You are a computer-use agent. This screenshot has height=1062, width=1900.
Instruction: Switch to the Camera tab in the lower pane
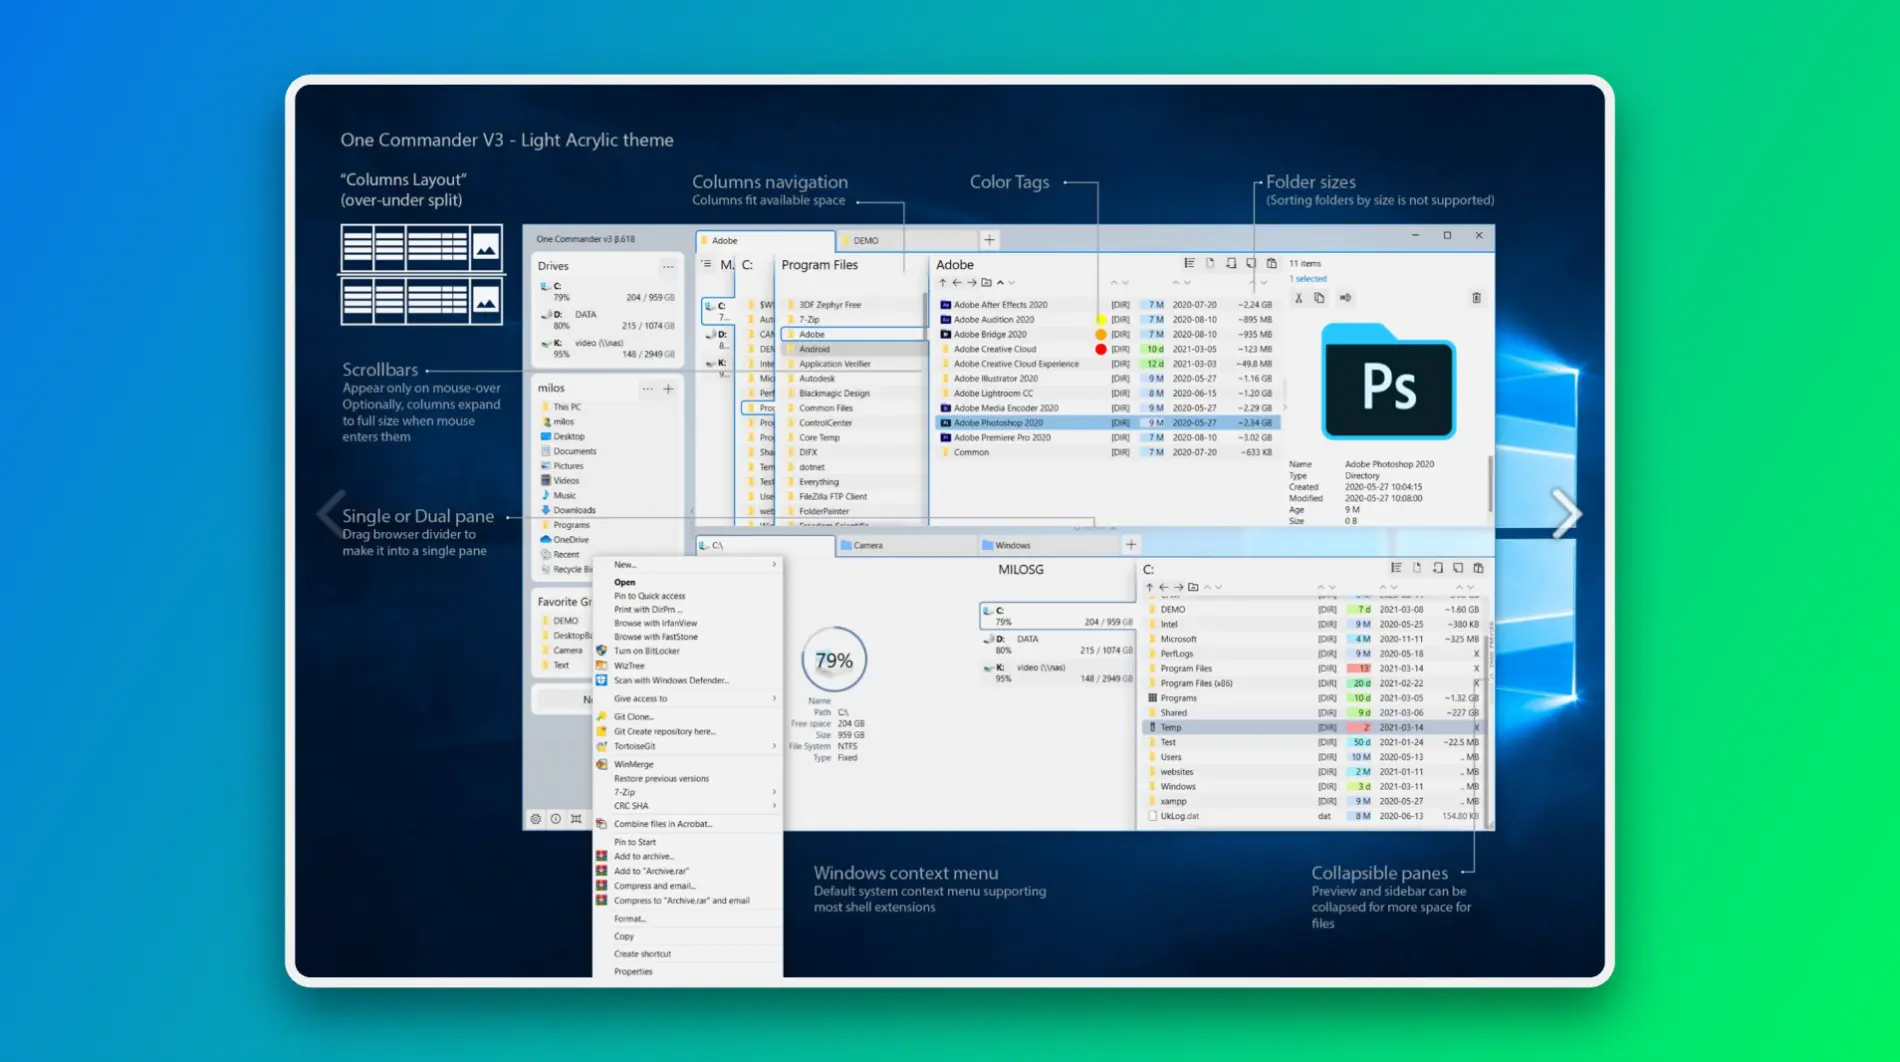click(906, 545)
